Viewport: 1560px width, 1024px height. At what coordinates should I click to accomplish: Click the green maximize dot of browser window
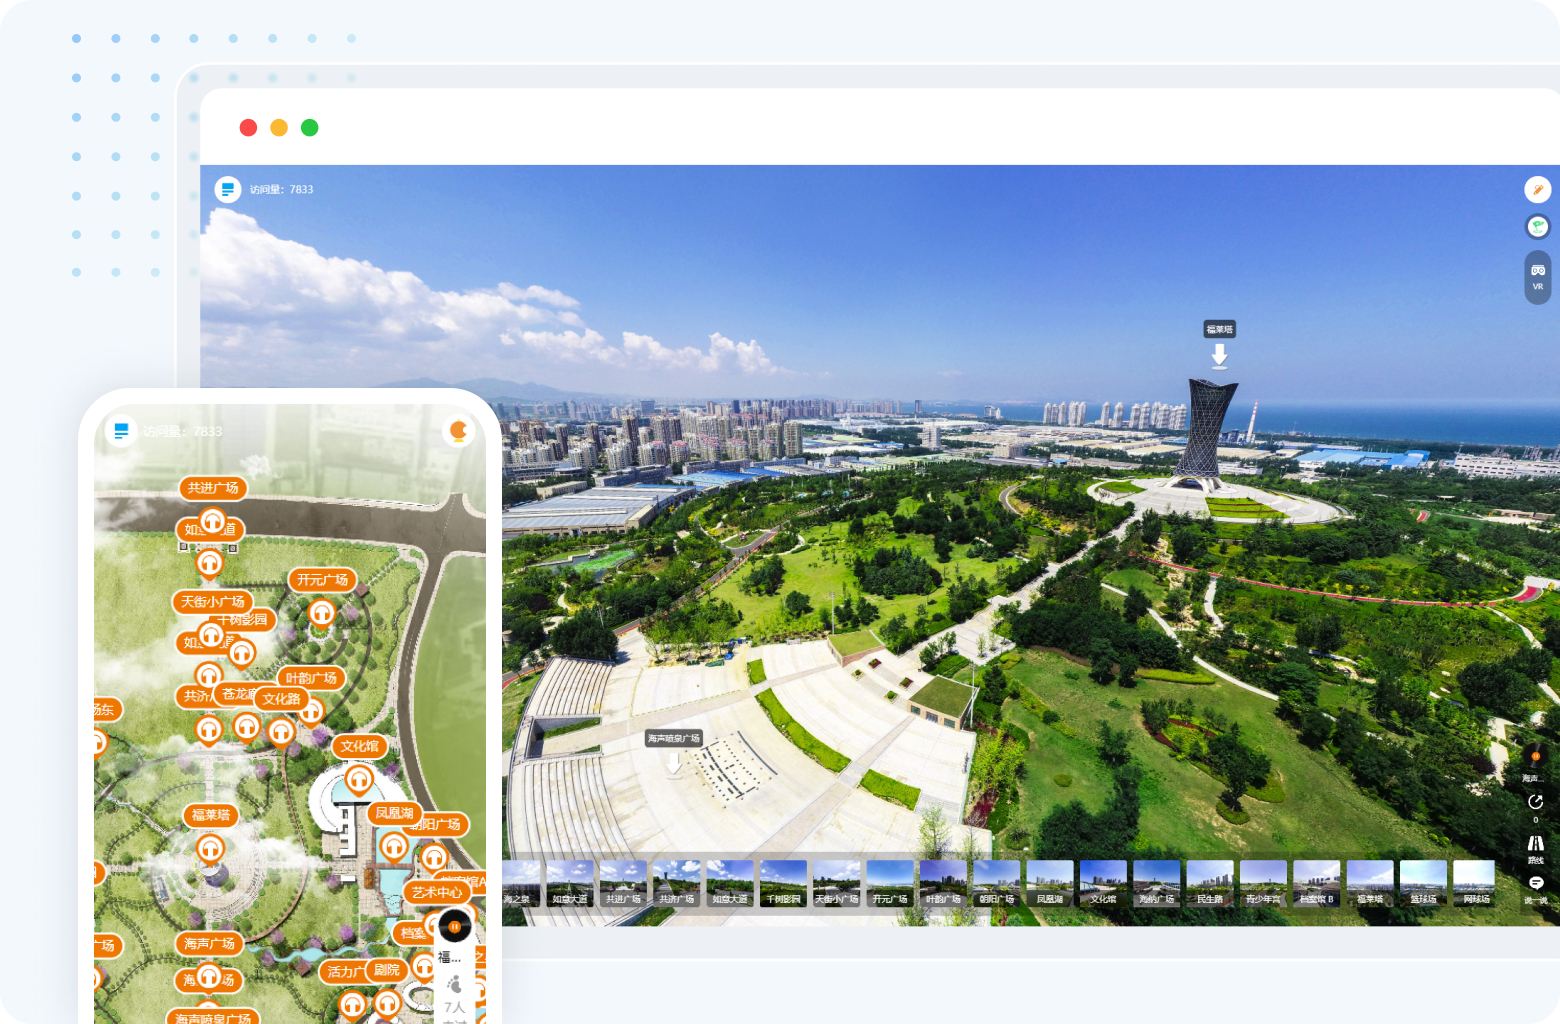tap(310, 127)
